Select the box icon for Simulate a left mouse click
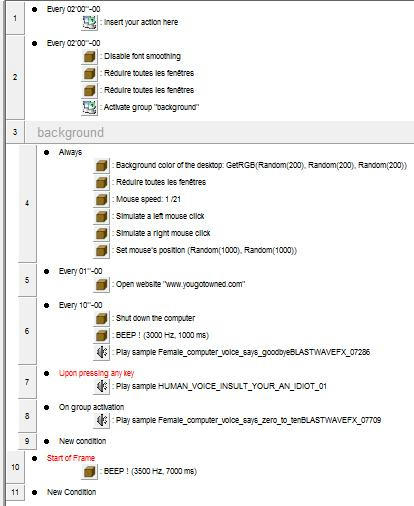Viewport: 414px width, 506px height. [x=101, y=216]
